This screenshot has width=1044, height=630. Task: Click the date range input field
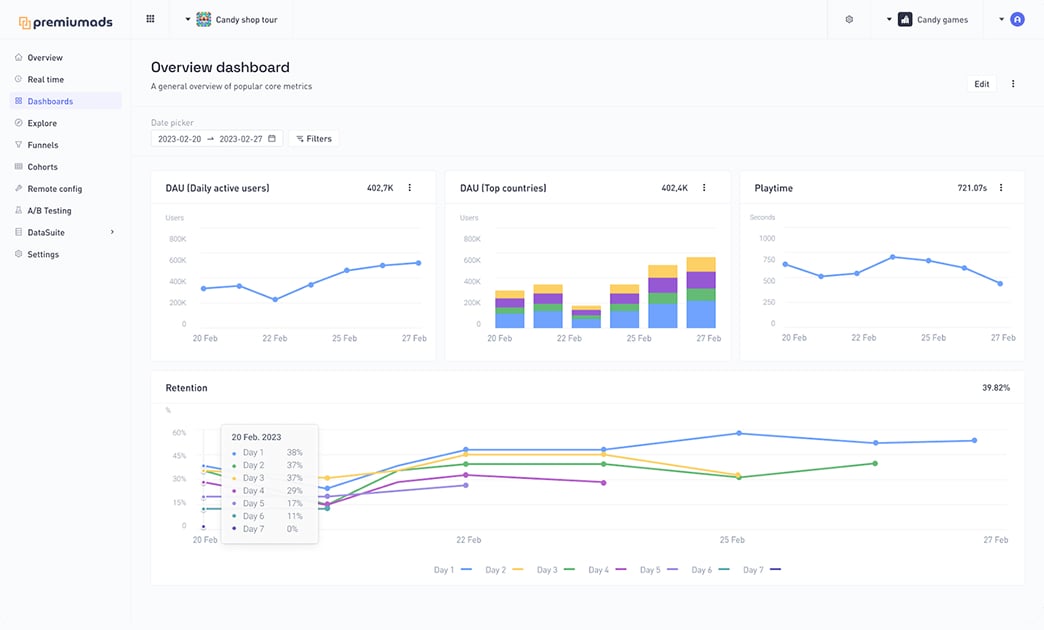[x=210, y=139]
